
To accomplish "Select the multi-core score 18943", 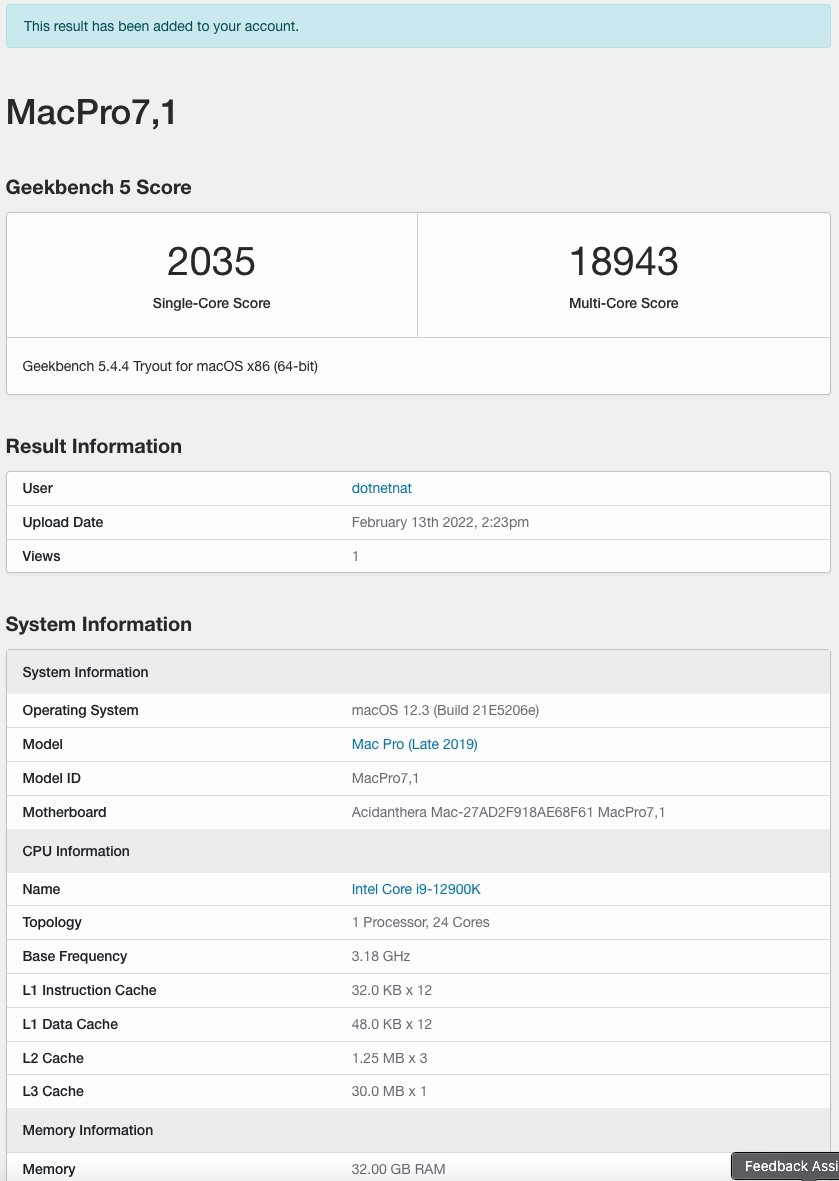I will [x=624, y=261].
